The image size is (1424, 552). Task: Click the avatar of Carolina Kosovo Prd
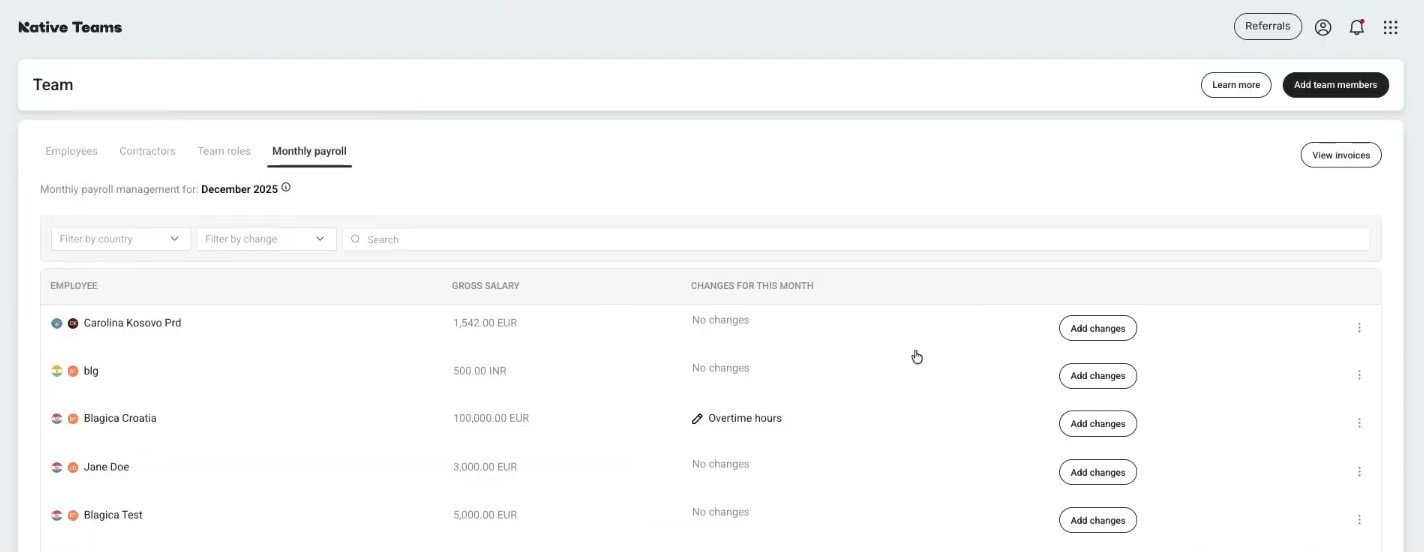point(73,323)
